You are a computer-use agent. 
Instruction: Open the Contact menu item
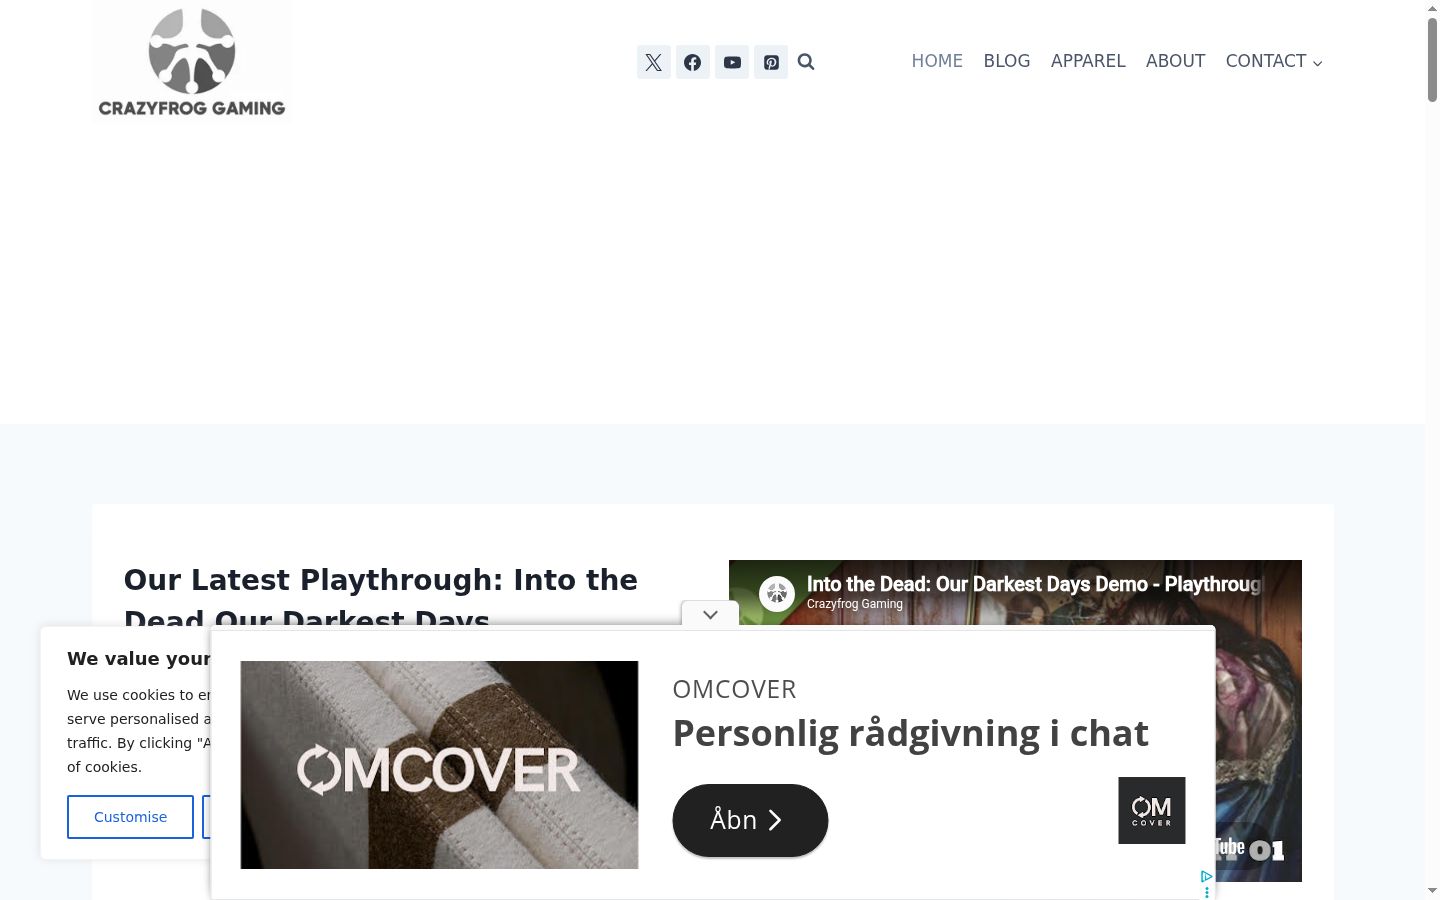pyautogui.click(x=1266, y=61)
